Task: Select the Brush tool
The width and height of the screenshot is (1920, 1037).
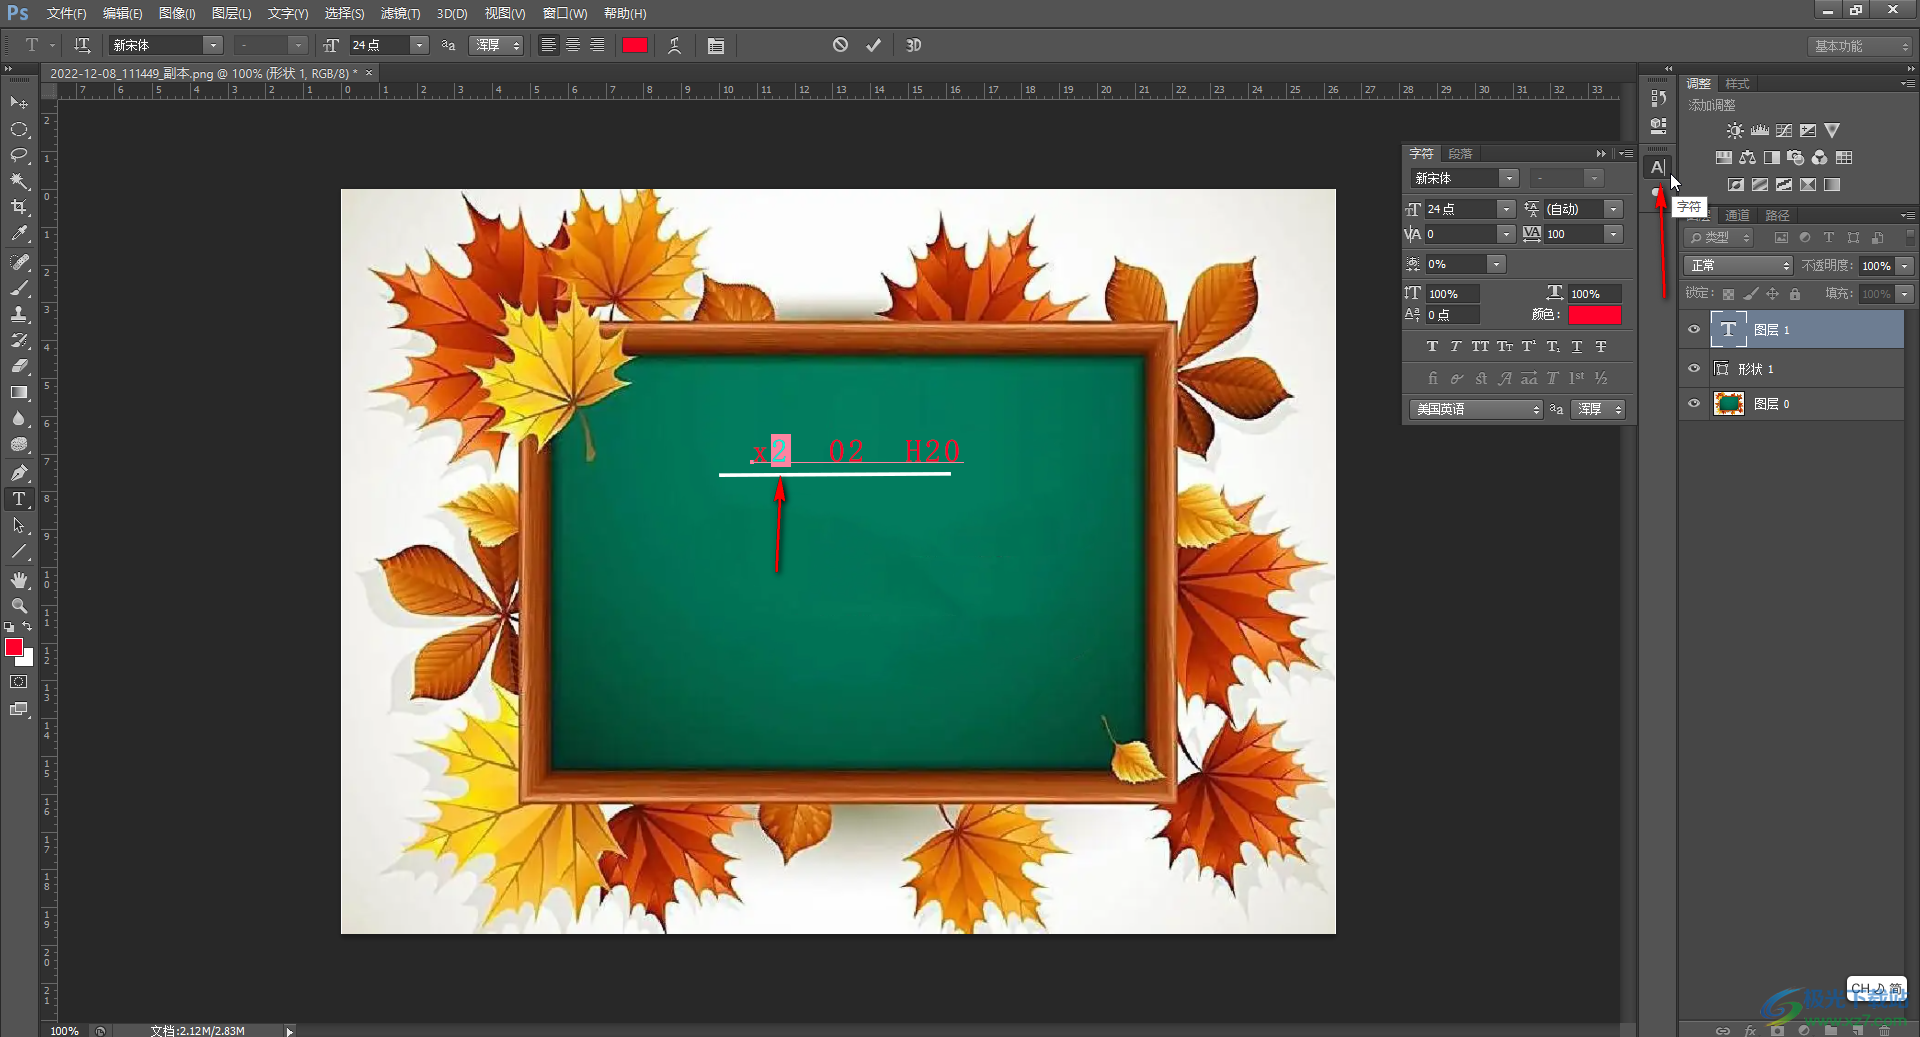Action: point(19,288)
